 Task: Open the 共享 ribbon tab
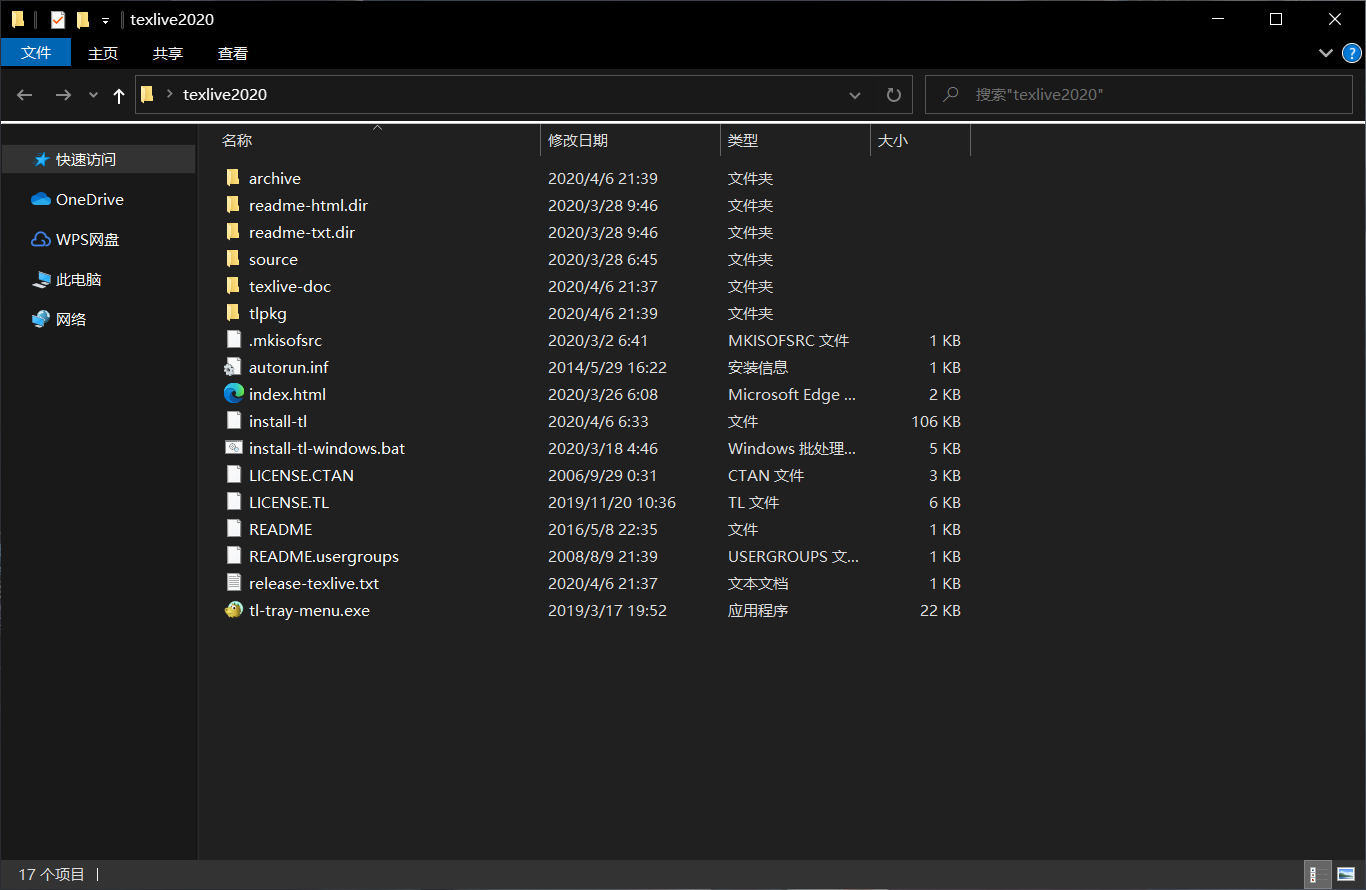pos(168,53)
